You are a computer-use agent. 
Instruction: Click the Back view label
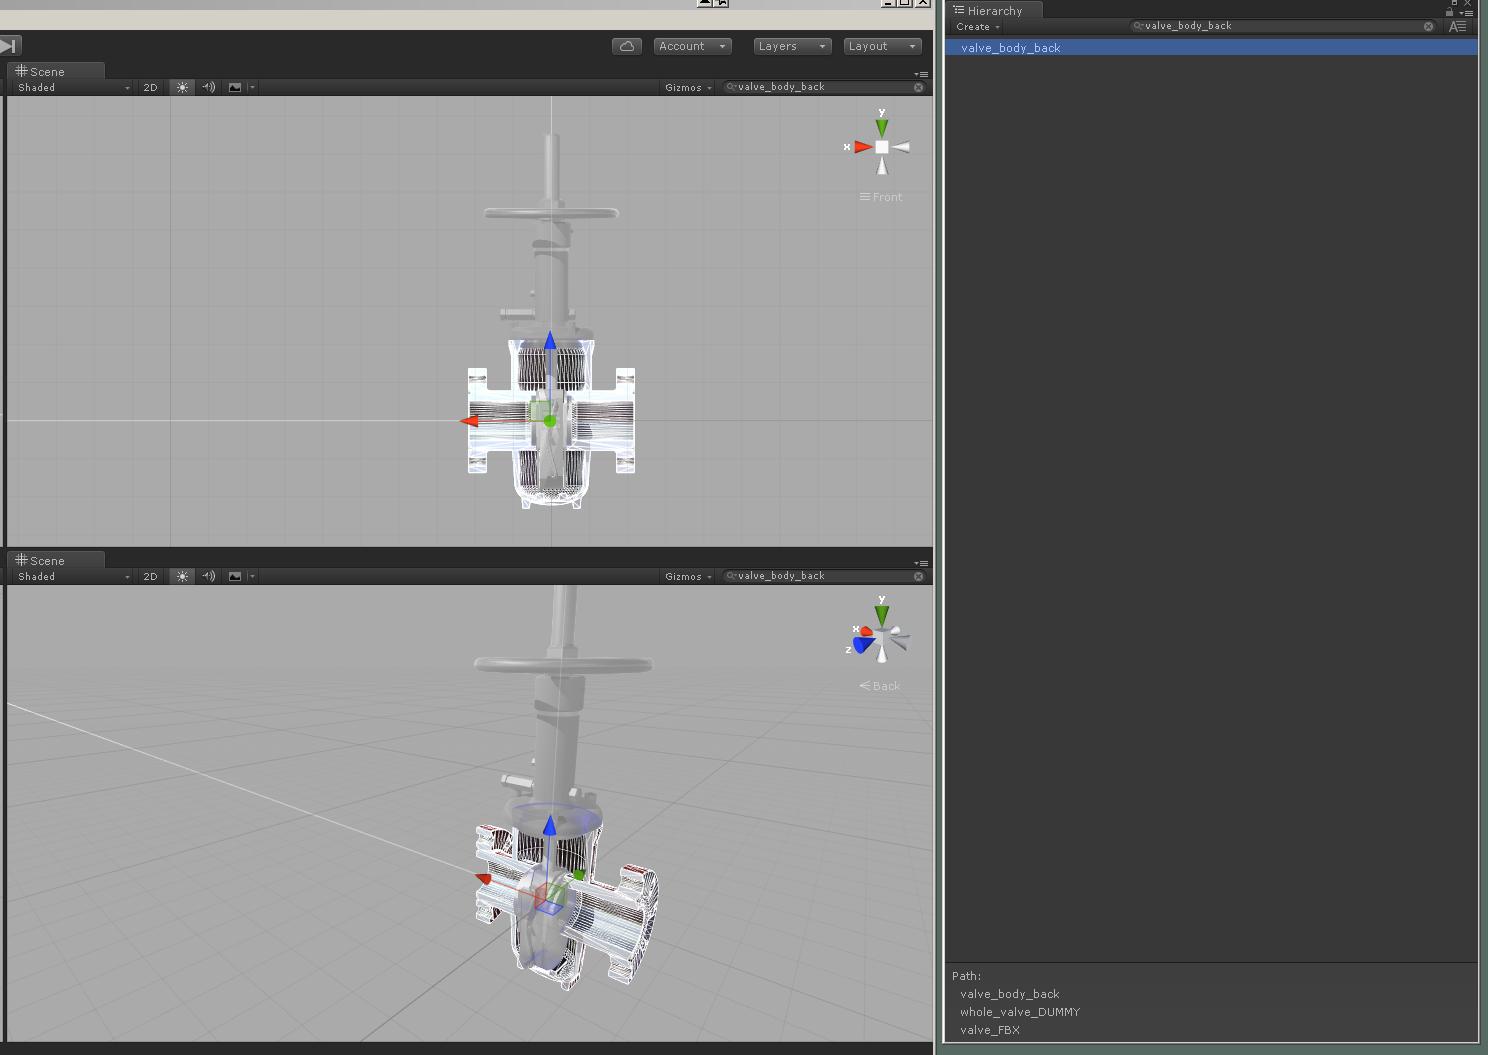[880, 686]
